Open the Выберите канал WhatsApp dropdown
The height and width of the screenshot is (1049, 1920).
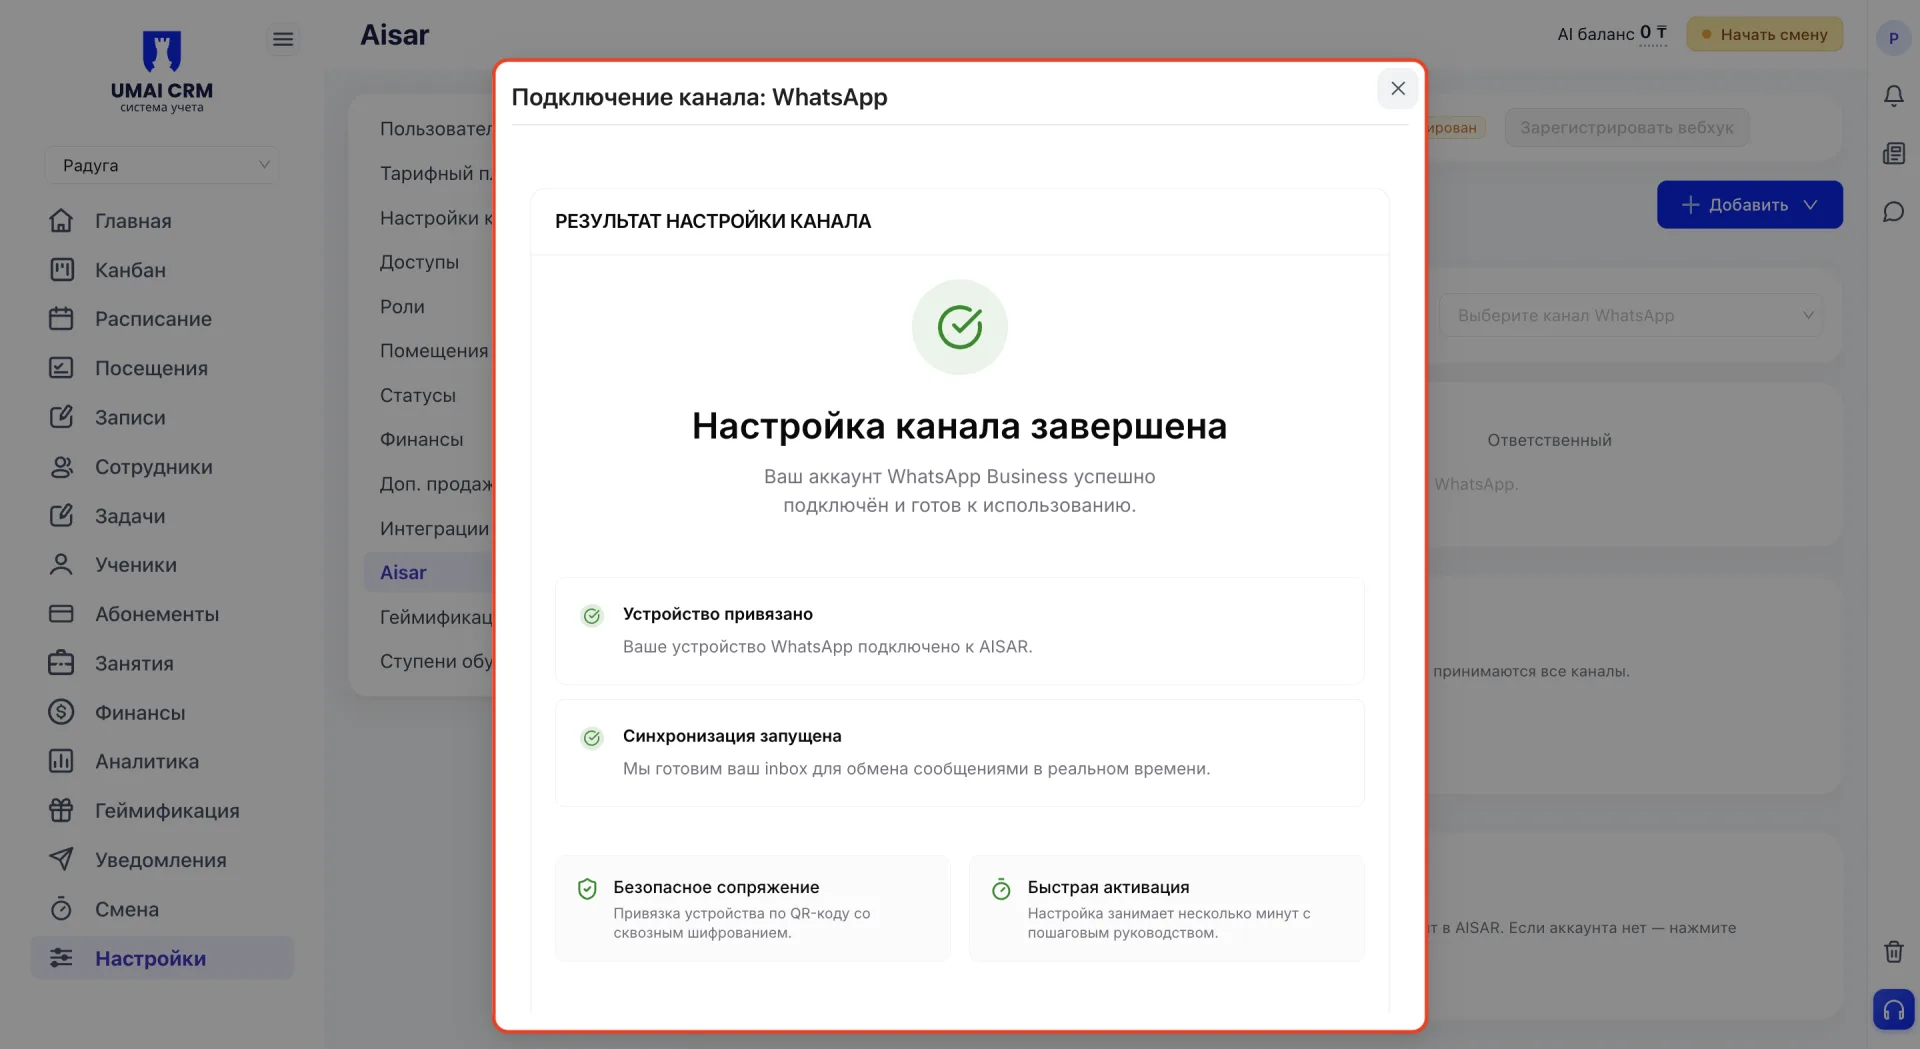[x=1630, y=316]
